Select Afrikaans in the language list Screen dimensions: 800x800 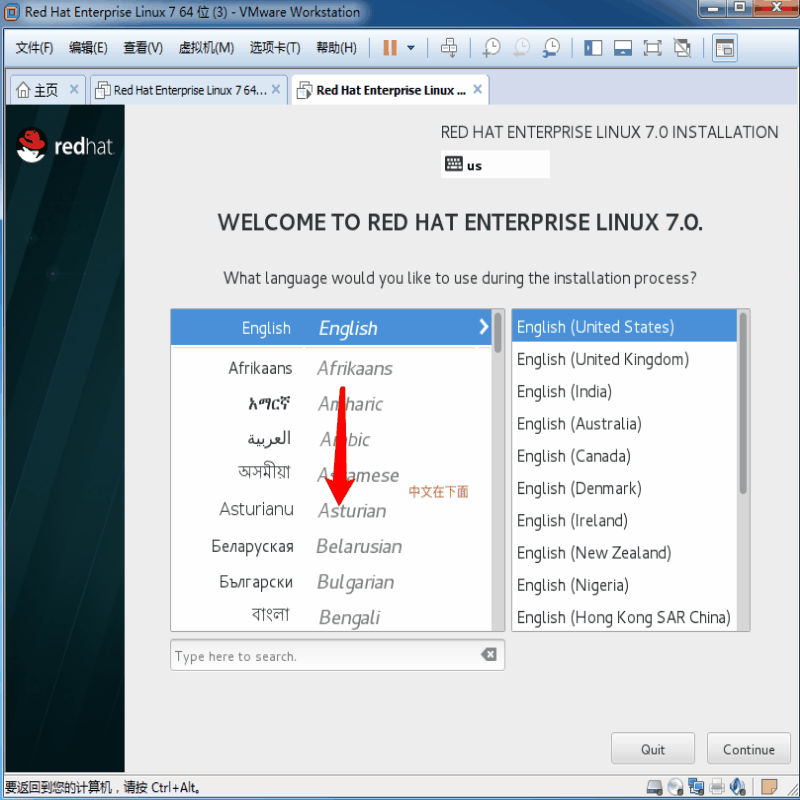pyautogui.click(x=331, y=368)
